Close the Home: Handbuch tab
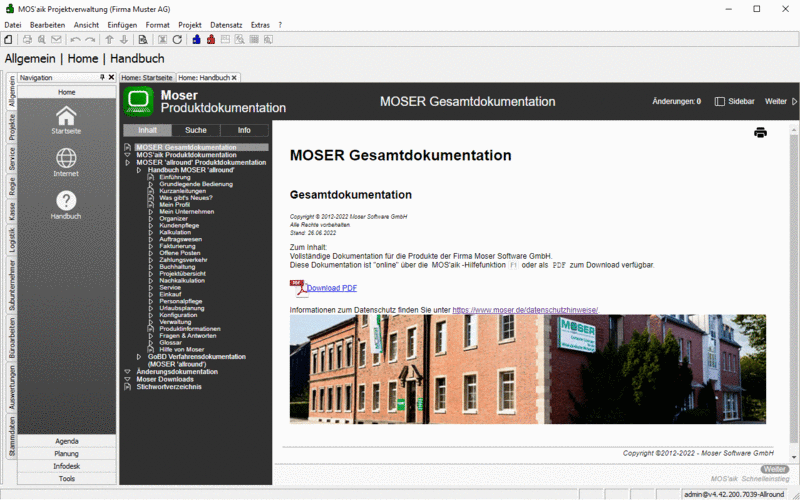The image size is (800, 500). [234, 78]
